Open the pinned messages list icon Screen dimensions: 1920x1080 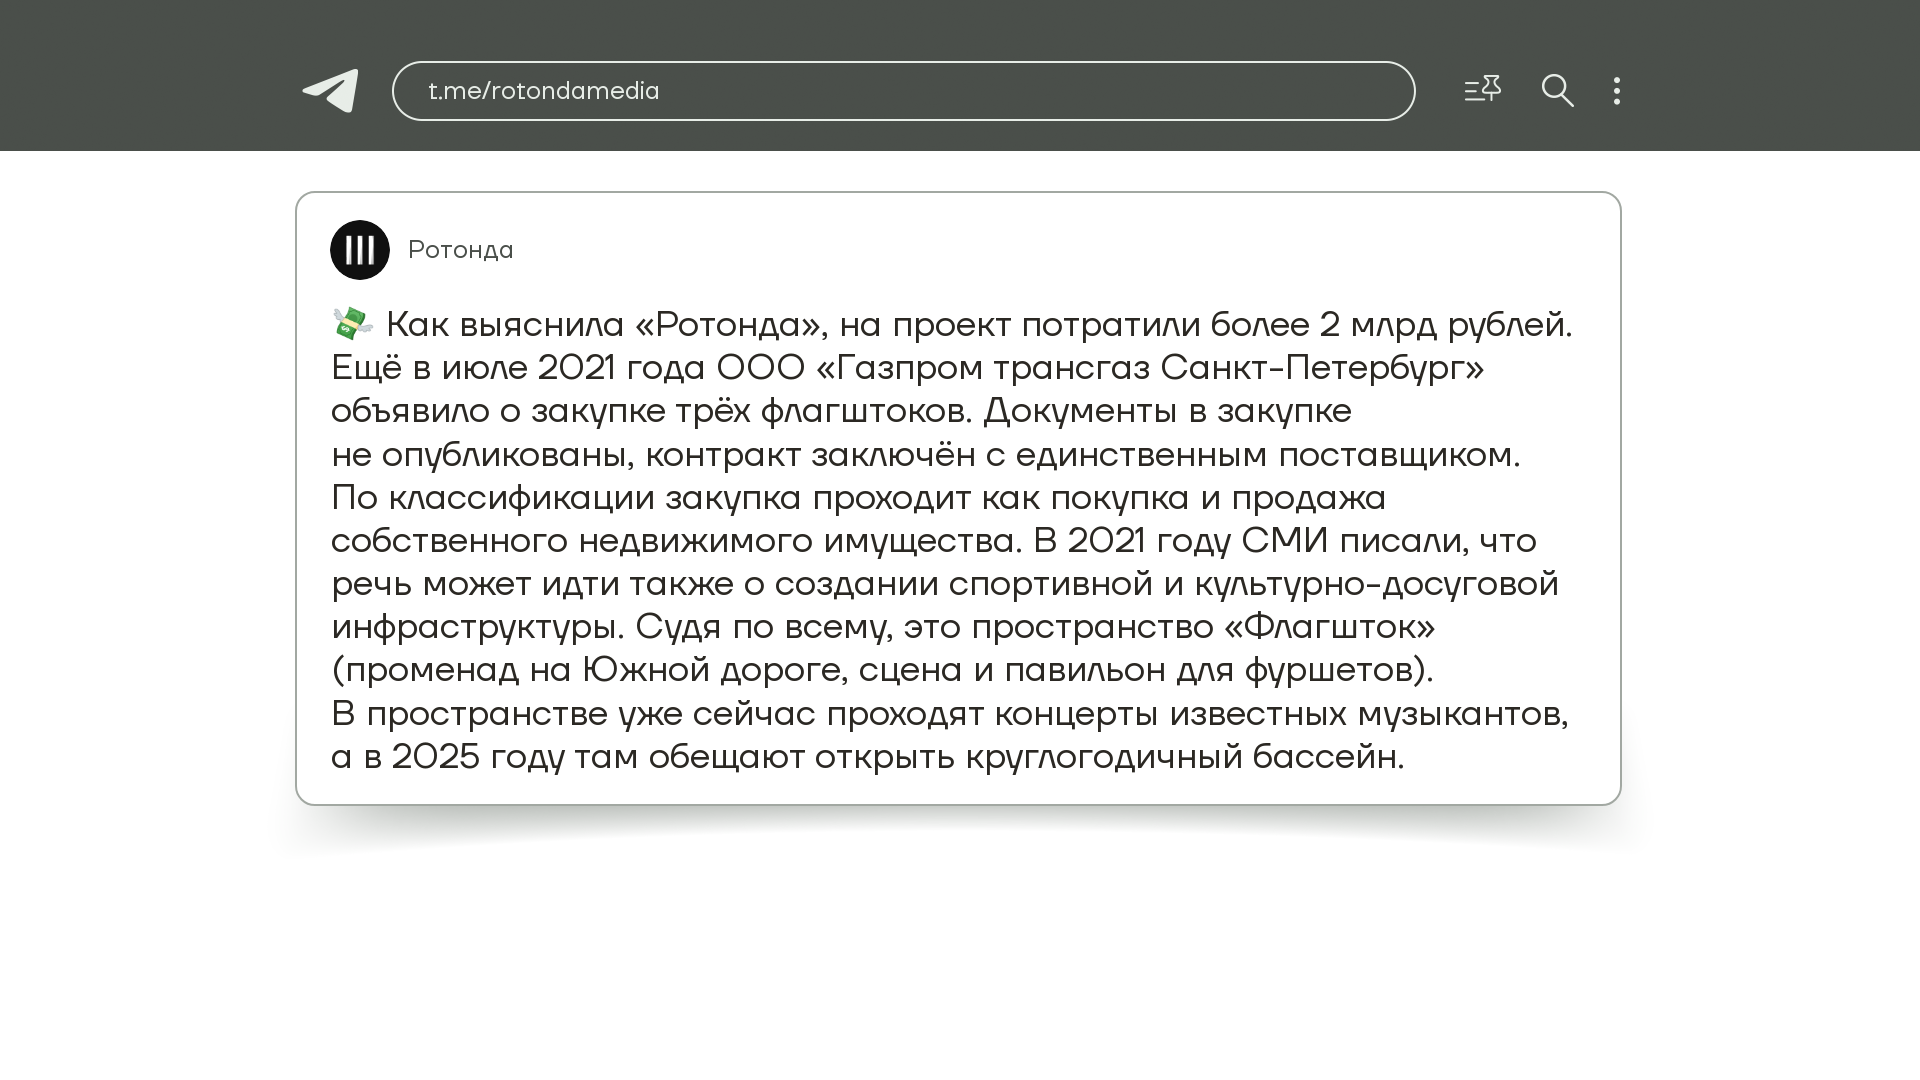pos(1482,90)
